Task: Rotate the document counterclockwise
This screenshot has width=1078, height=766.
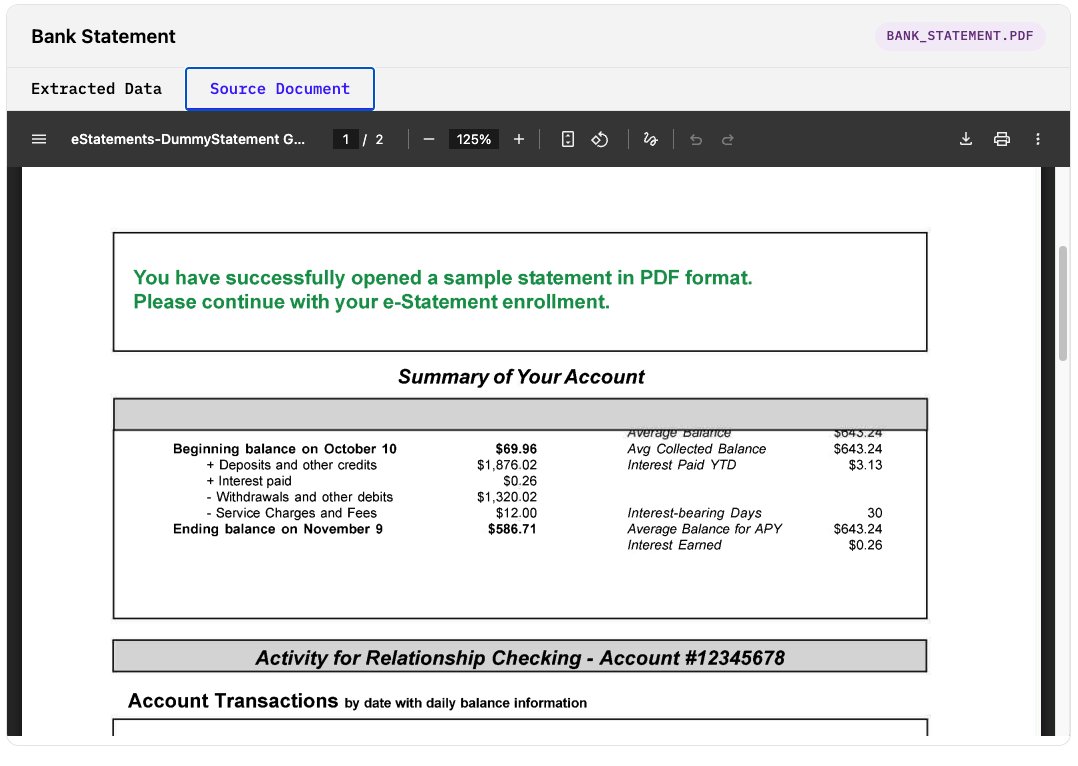Action: tap(600, 139)
